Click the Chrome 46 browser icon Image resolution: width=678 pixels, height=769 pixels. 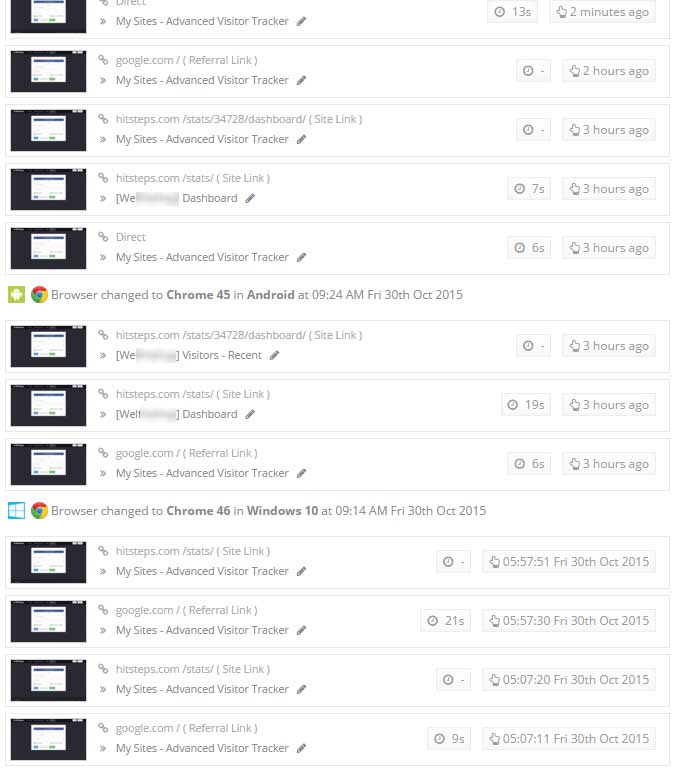[39, 511]
